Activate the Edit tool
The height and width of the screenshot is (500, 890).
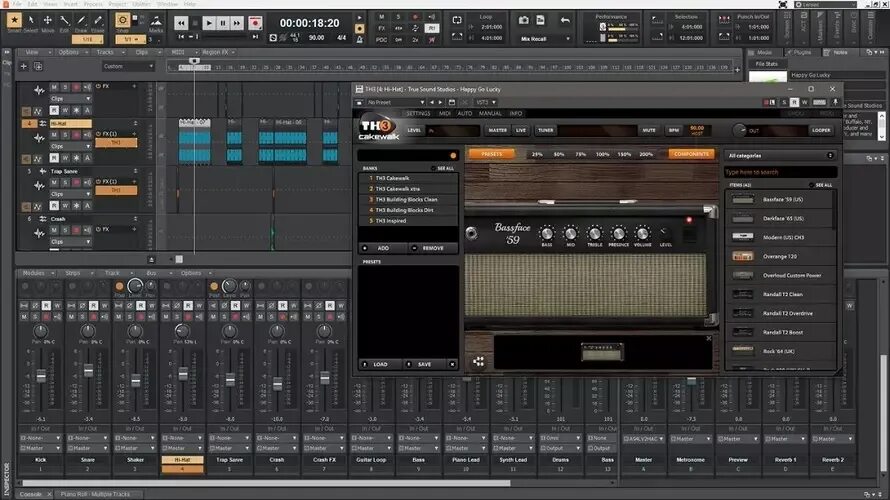click(65, 21)
